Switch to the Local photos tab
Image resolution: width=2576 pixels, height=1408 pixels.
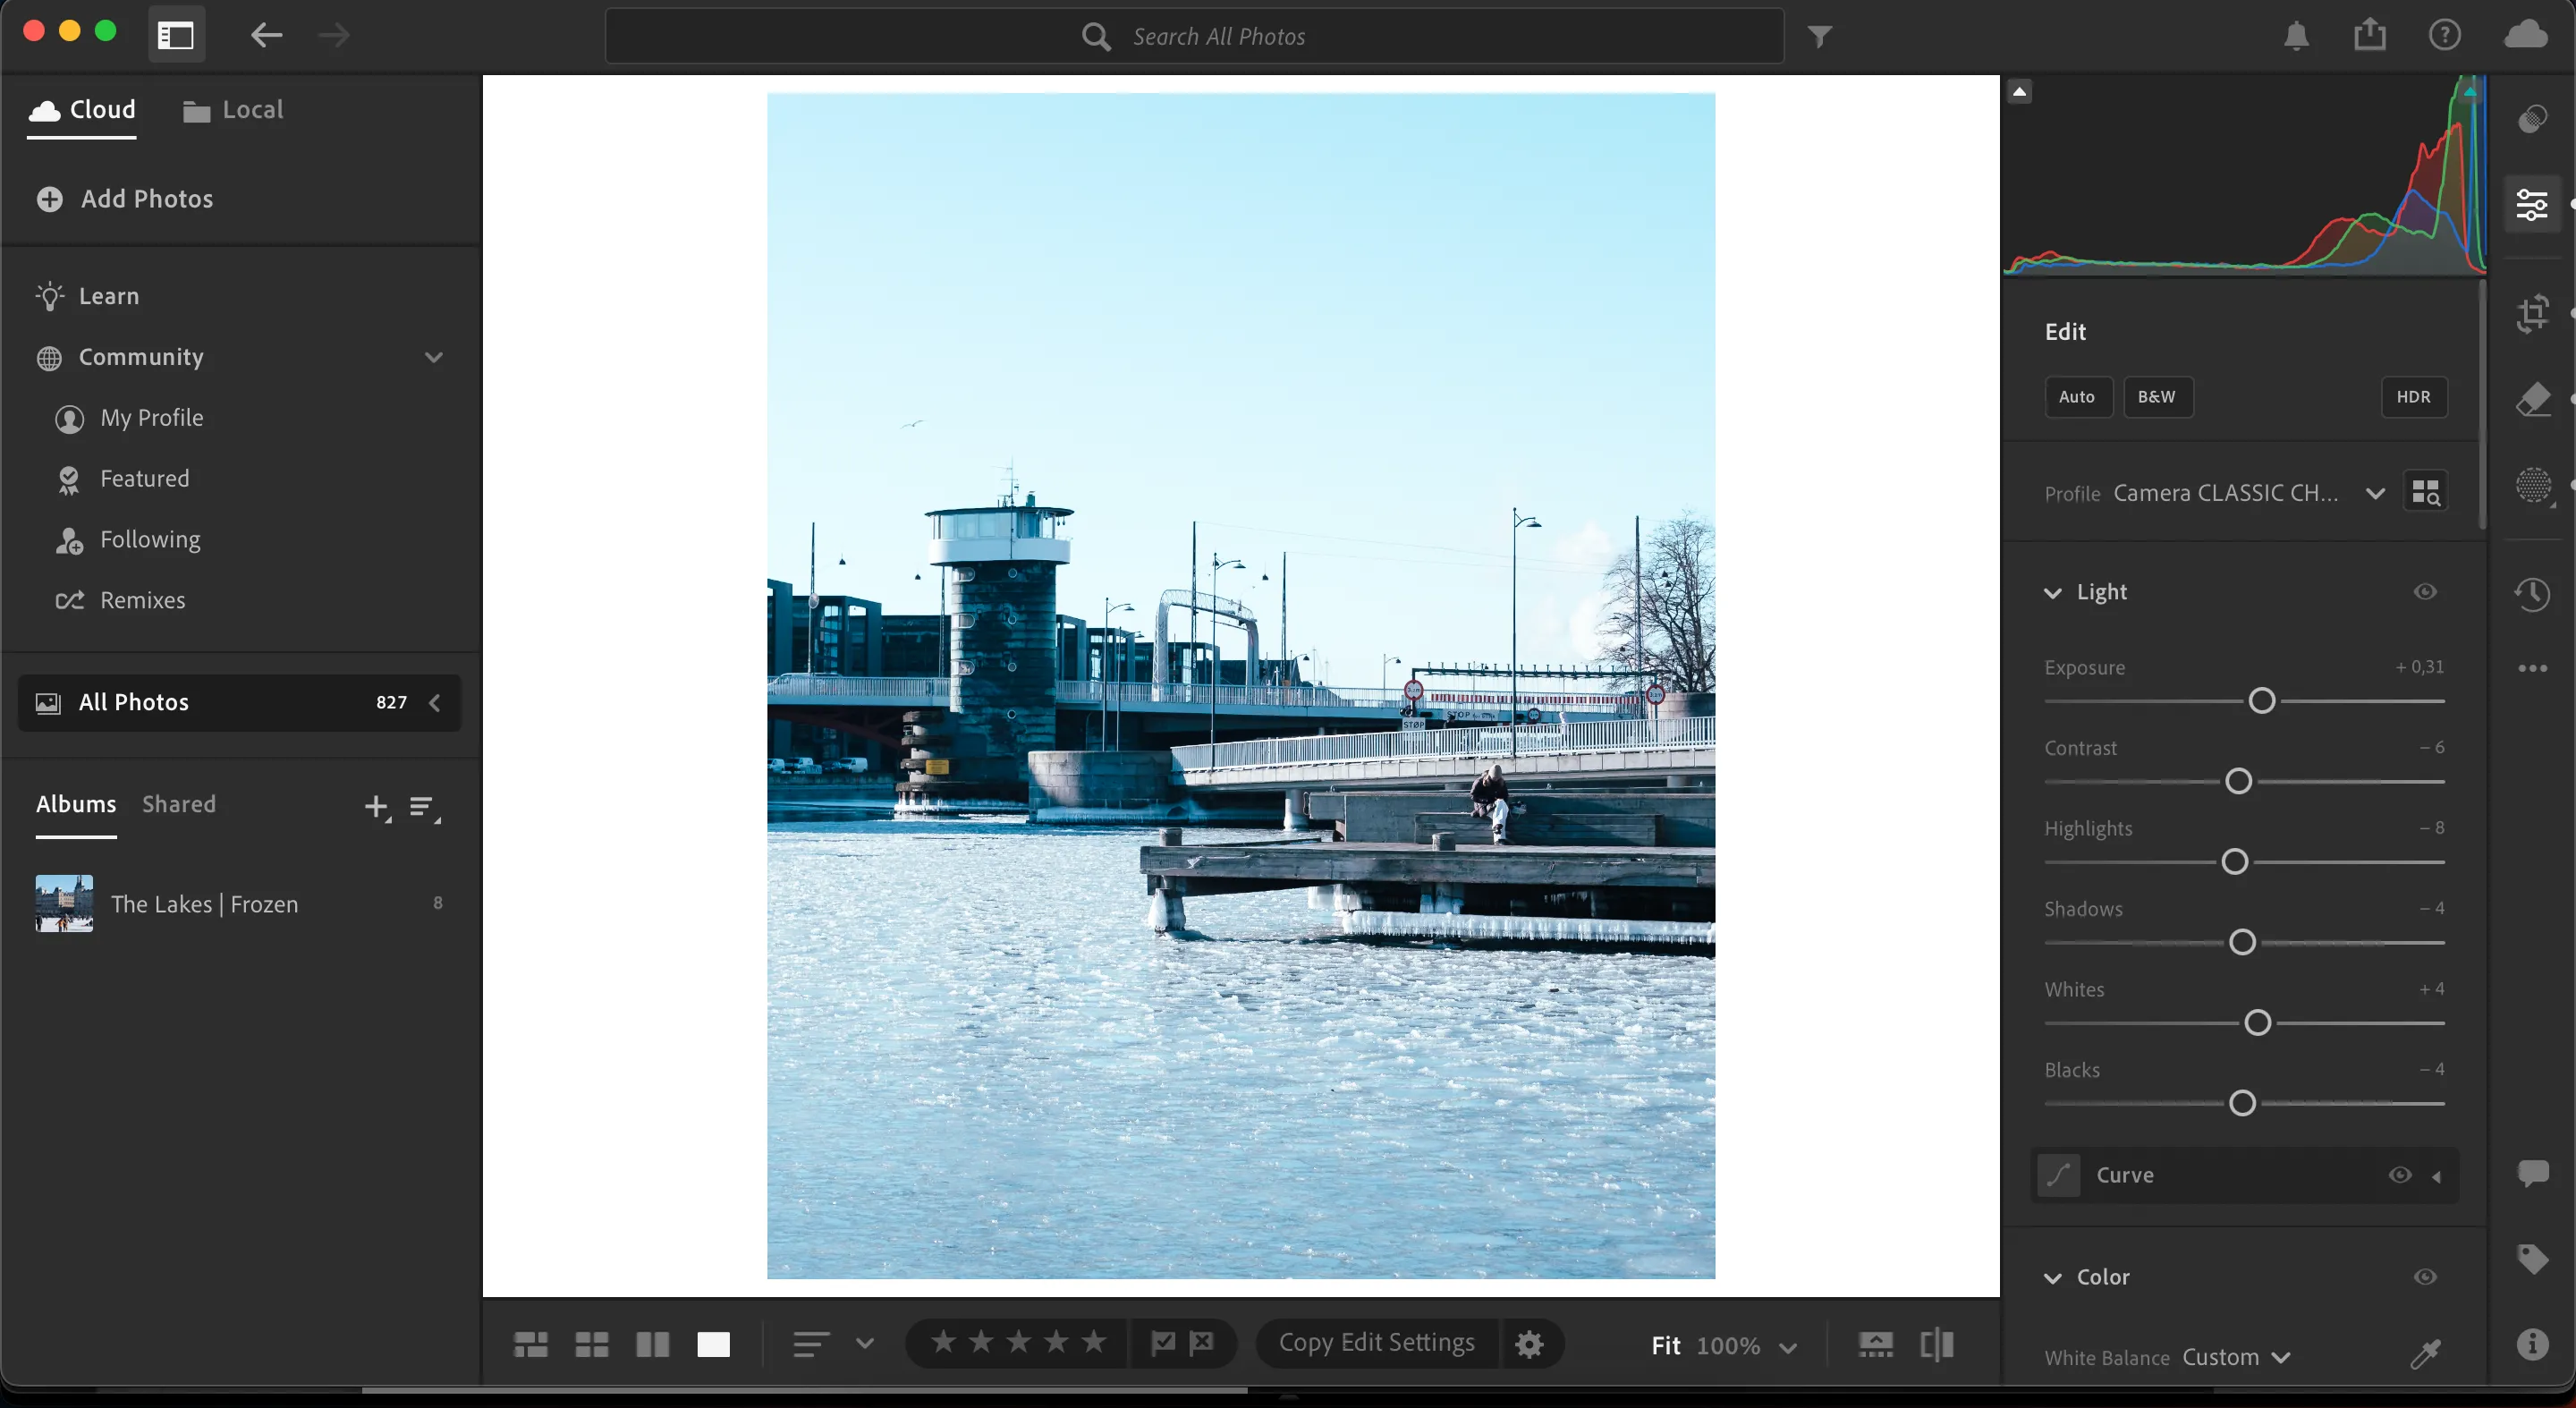click(x=231, y=110)
